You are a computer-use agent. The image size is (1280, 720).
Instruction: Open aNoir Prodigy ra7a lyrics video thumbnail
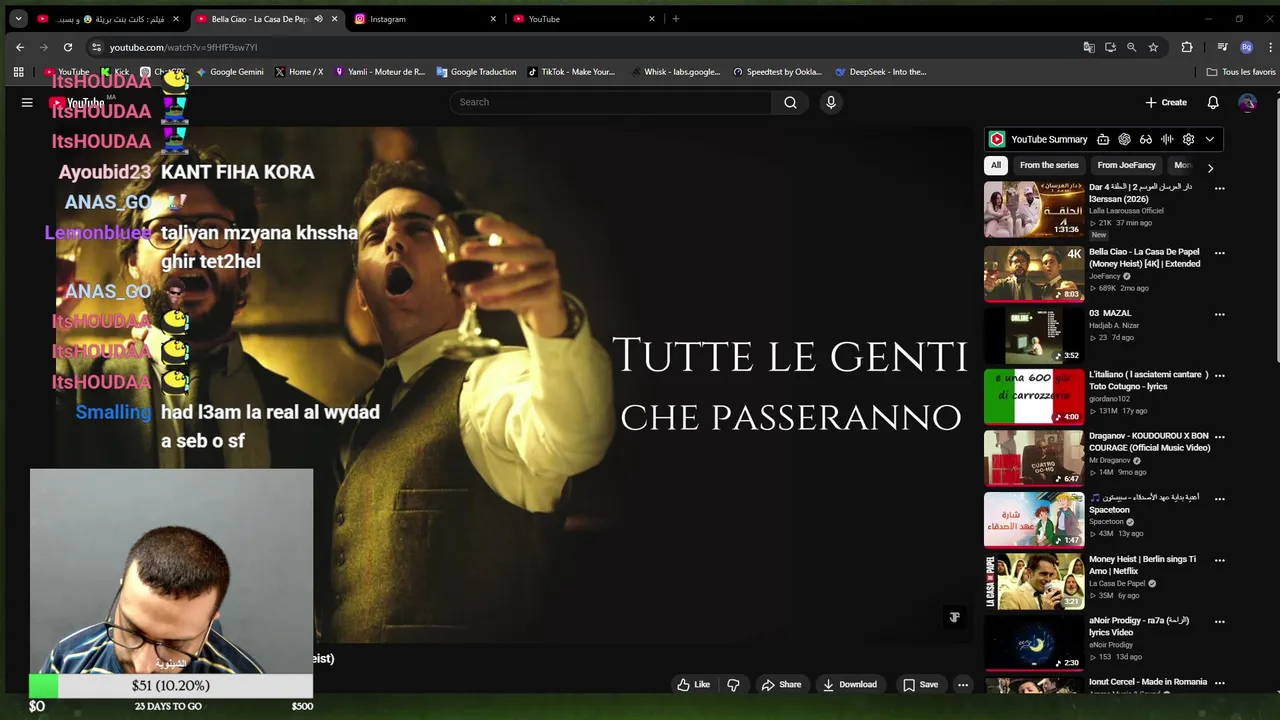click(x=1033, y=642)
